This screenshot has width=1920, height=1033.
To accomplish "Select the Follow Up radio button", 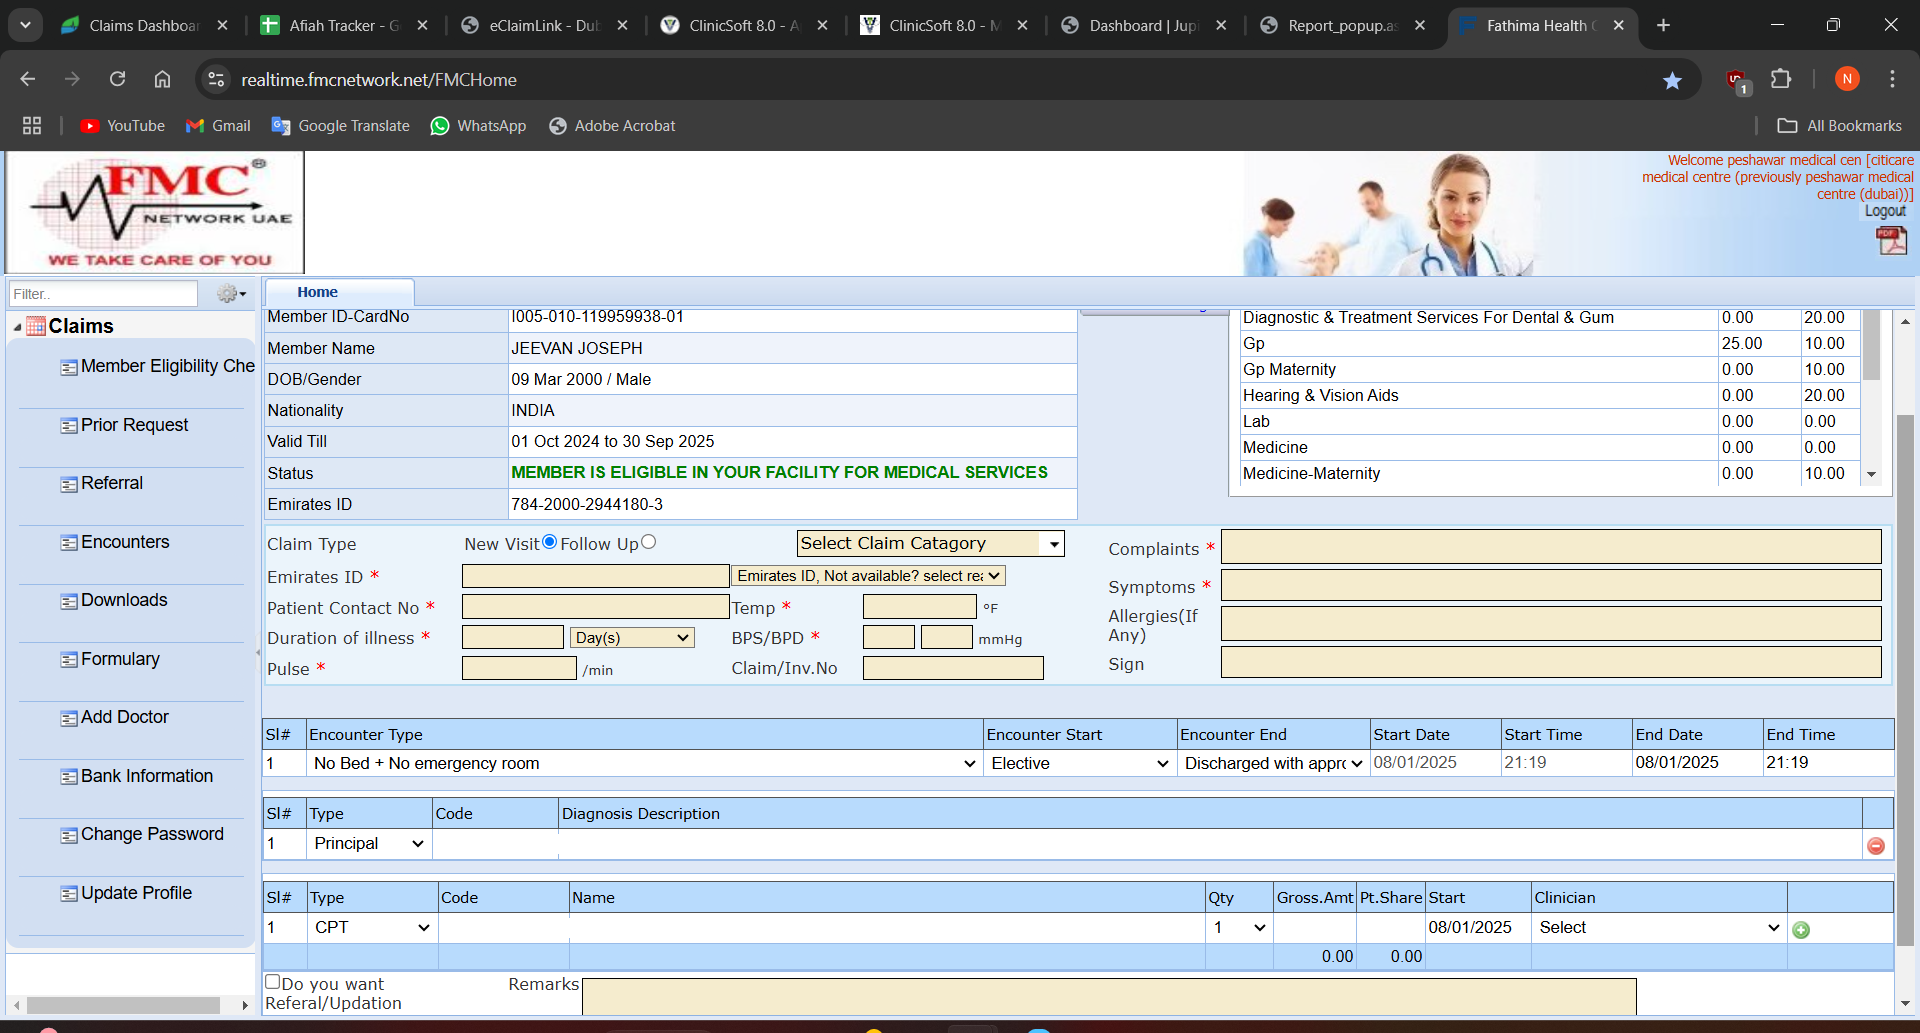I will tap(649, 542).
